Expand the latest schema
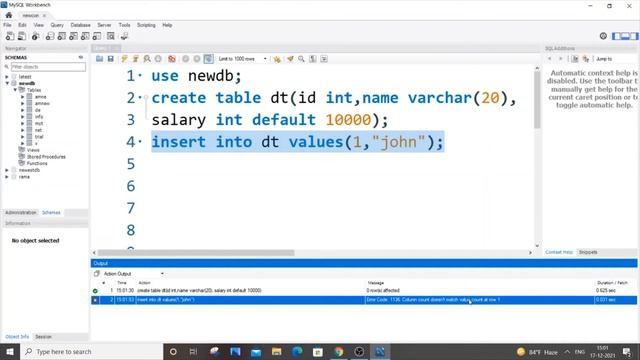 (7, 77)
